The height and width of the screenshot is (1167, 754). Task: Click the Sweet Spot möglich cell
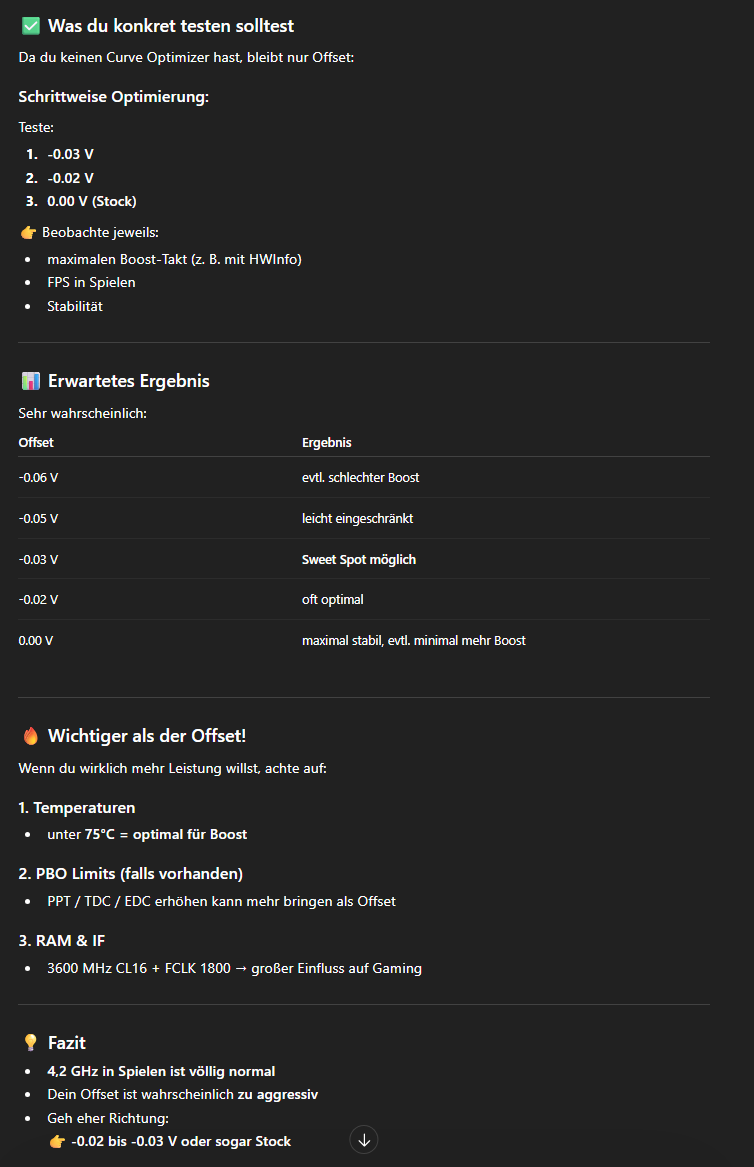tap(359, 559)
